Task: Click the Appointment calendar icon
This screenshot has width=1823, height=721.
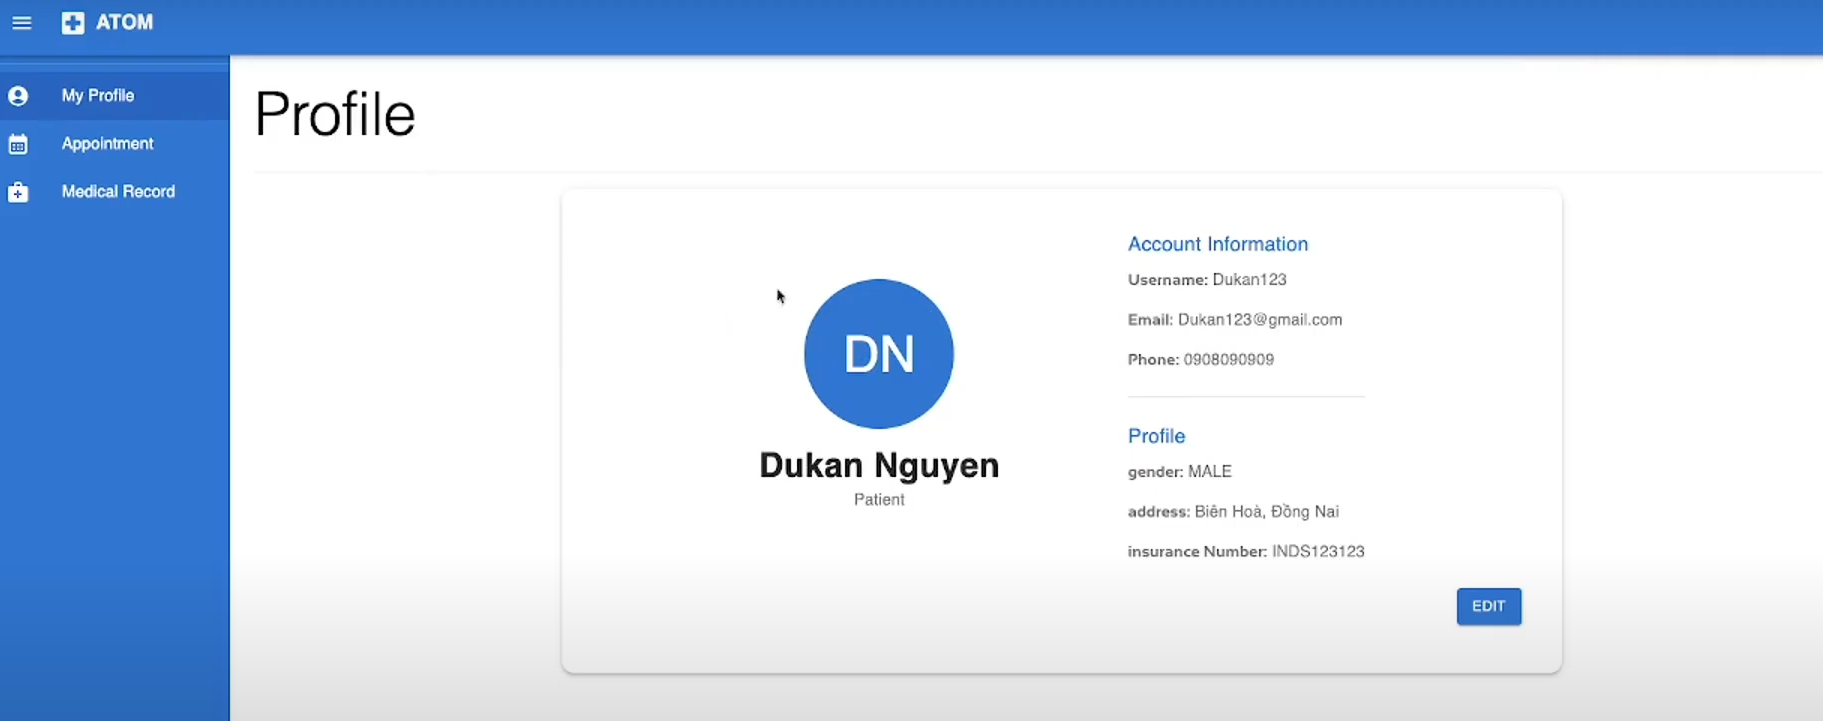Action: (18, 144)
